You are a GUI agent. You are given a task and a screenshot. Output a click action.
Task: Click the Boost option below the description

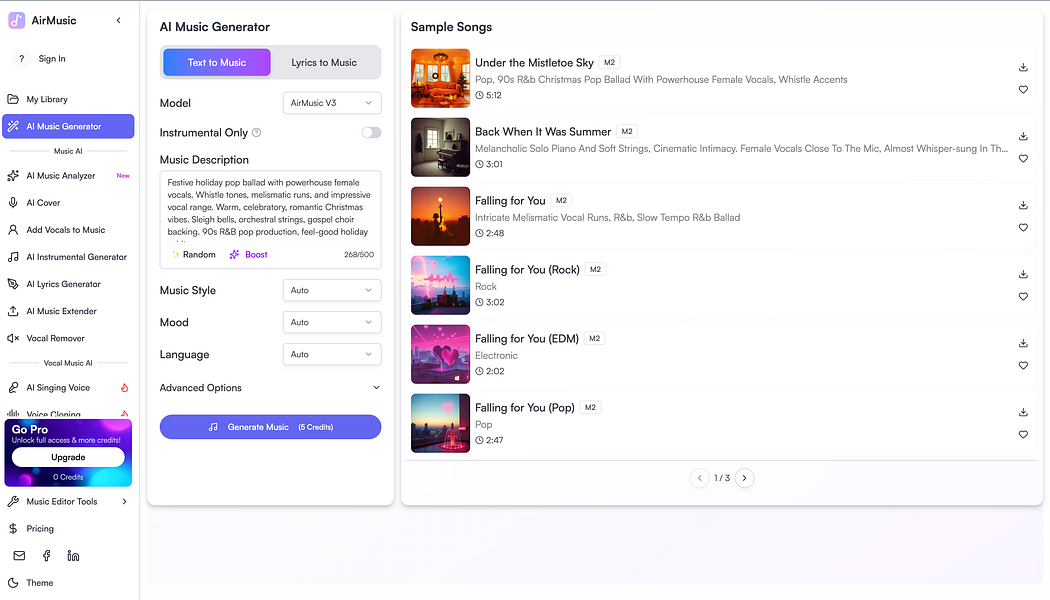(x=247, y=254)
